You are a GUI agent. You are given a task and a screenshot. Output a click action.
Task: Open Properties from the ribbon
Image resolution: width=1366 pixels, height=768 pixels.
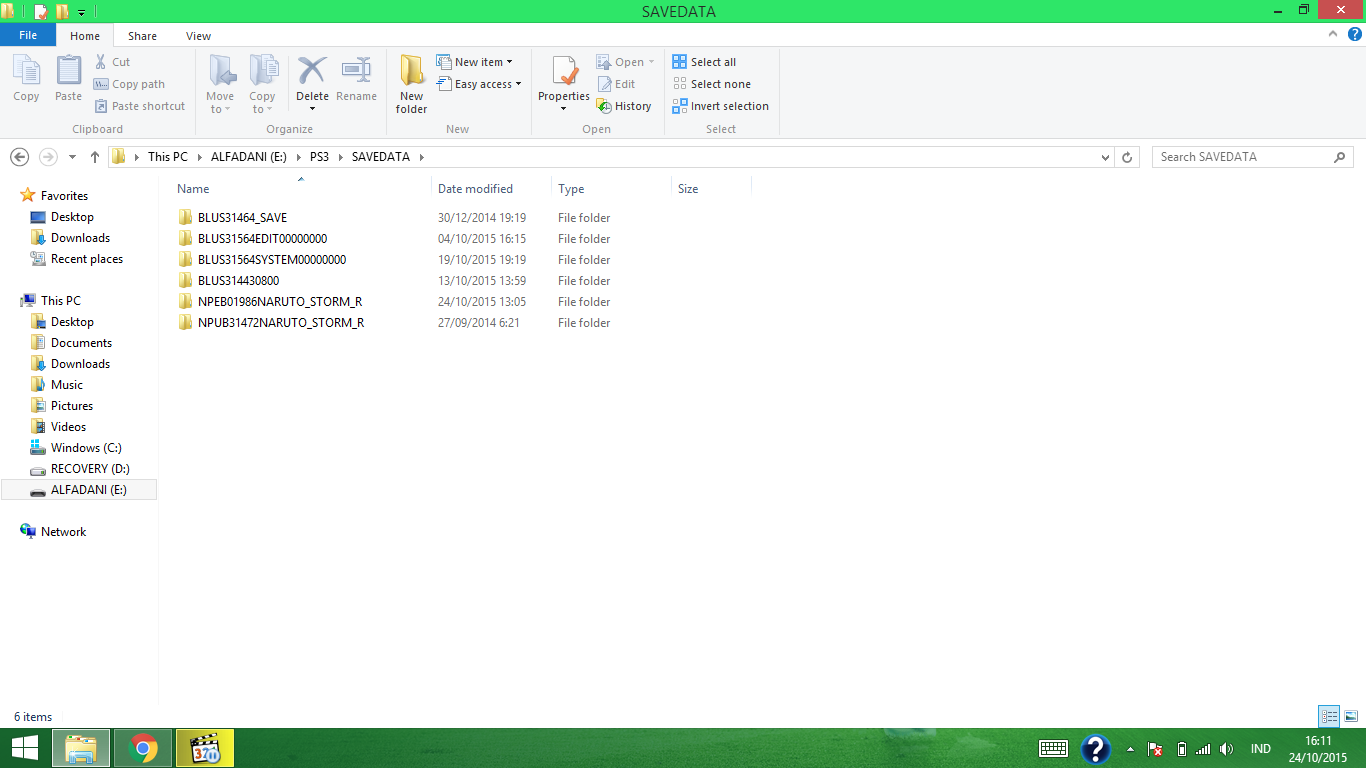click(x=562, y=80)
